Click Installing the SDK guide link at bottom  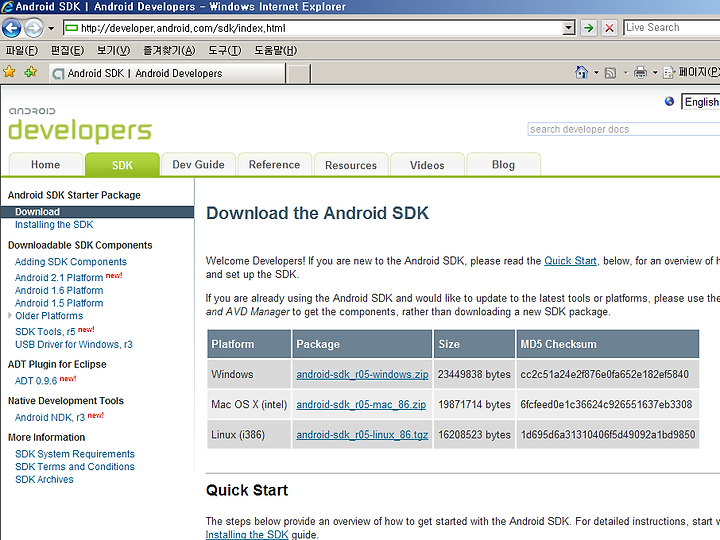pos(247,534)
